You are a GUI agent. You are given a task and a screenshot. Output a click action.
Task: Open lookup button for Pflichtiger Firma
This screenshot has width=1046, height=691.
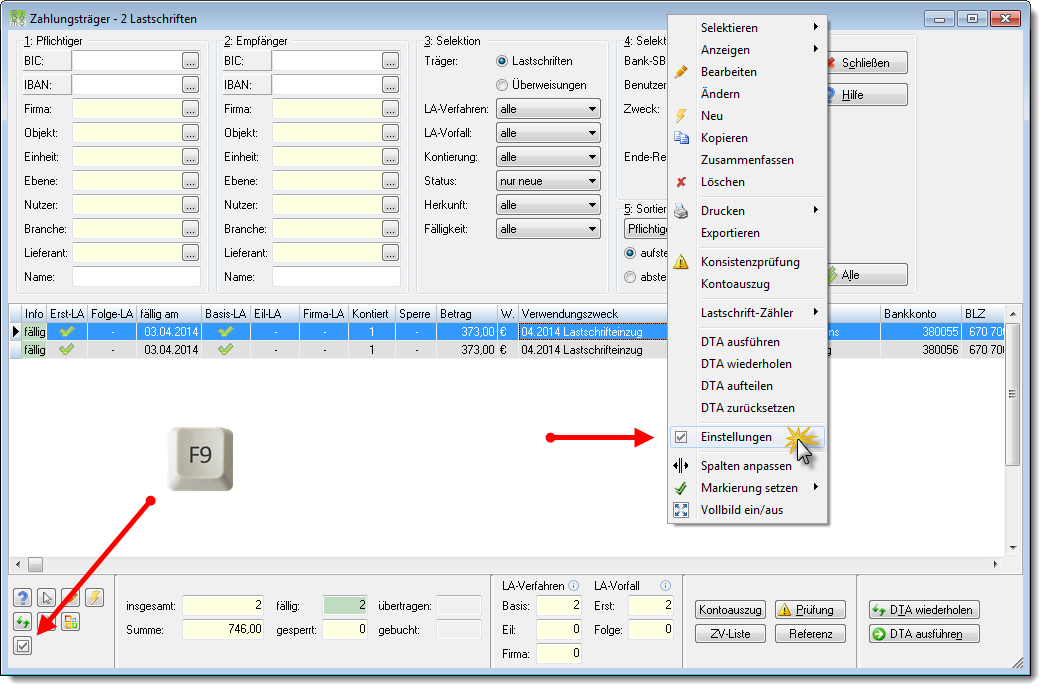(x=191, y=109)
